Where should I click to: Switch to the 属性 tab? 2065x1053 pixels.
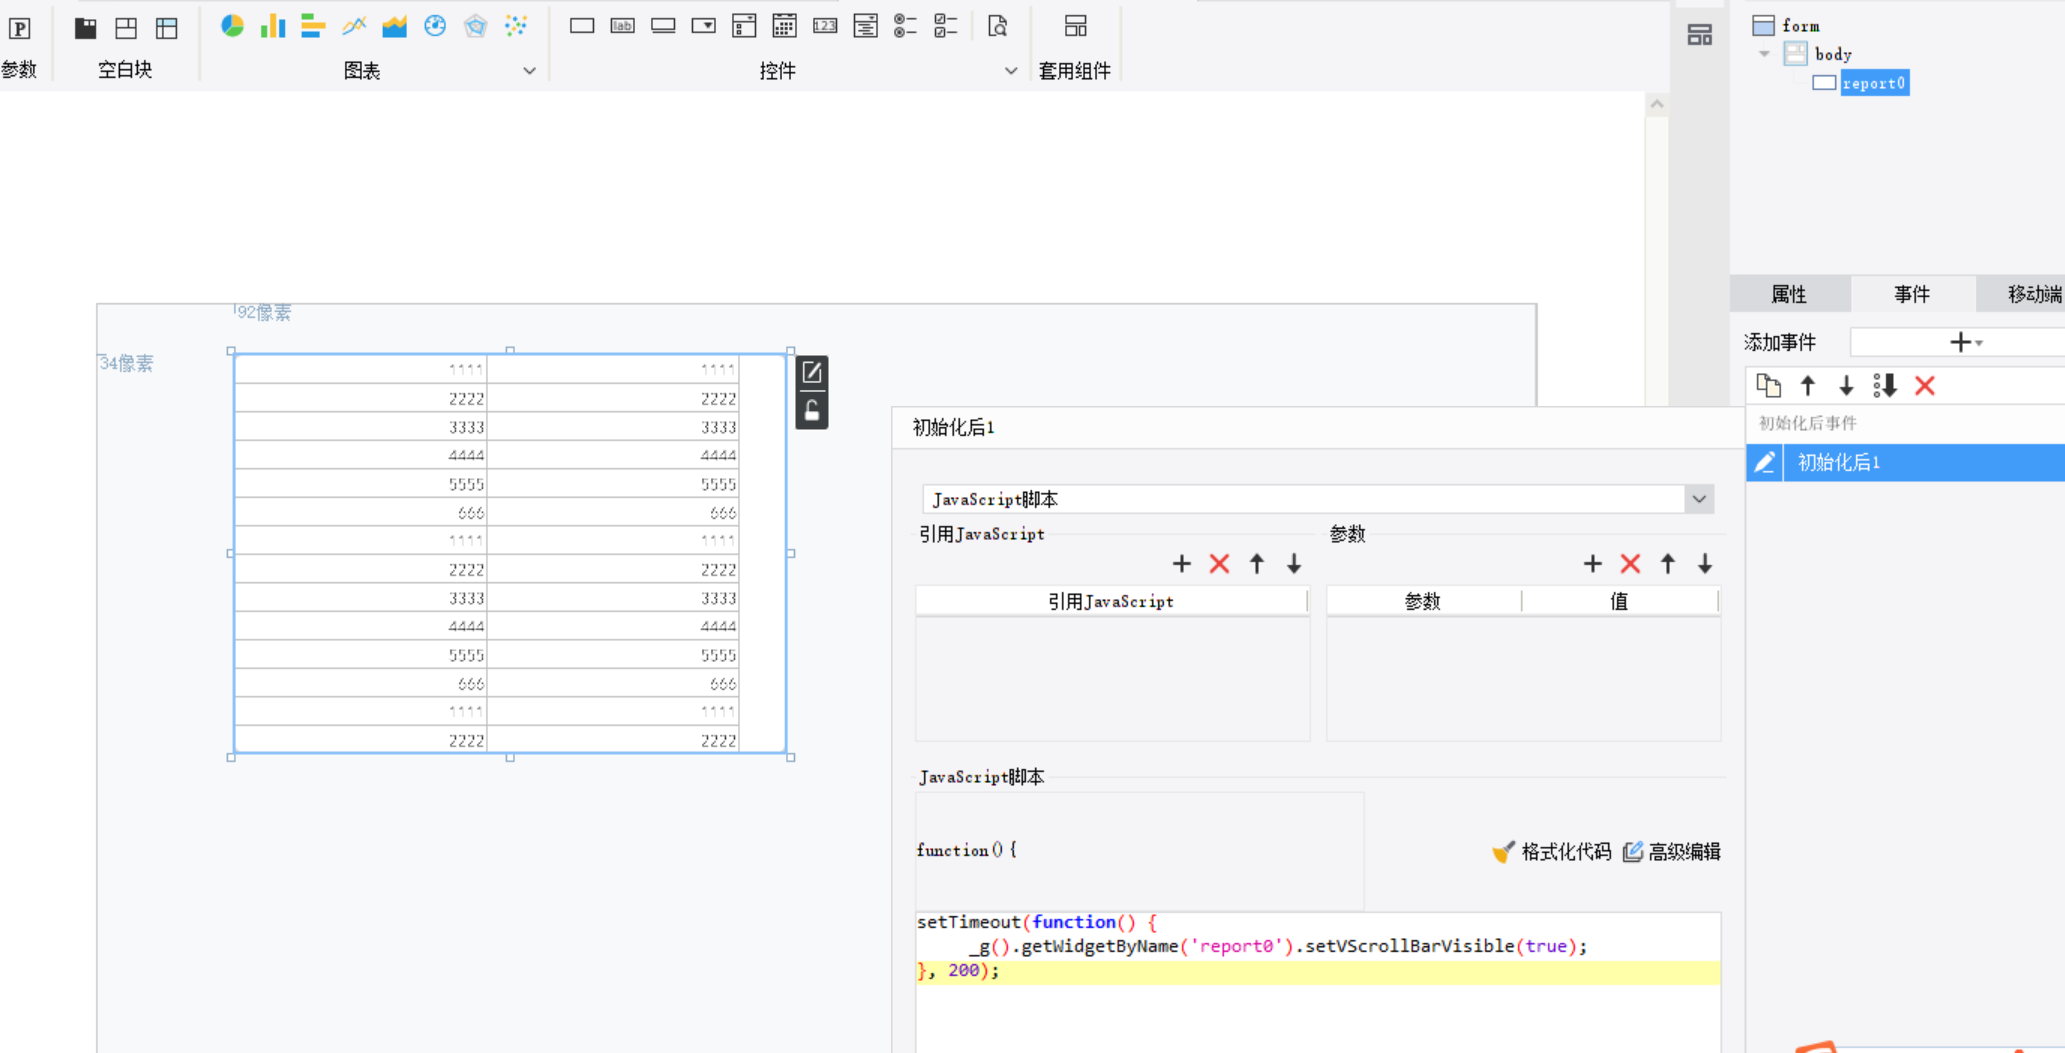[1789, 294]
